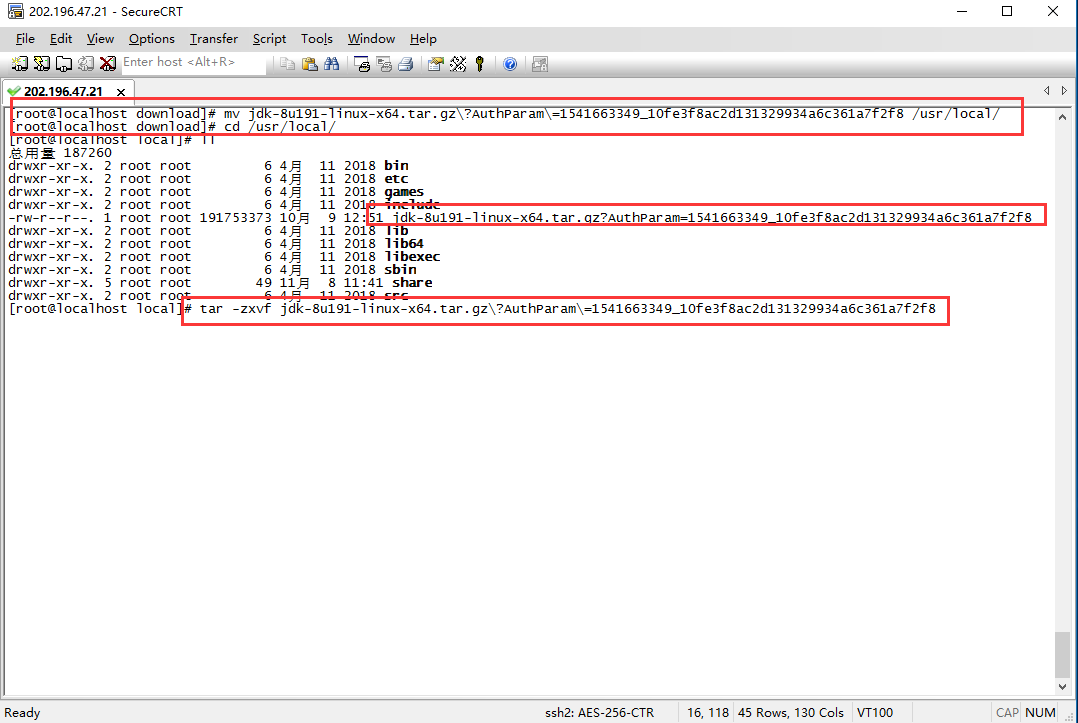This screenshot has width=1078, height=723.
Task: Click the 'libexec' directory listing line
Action: coord(224,257)
